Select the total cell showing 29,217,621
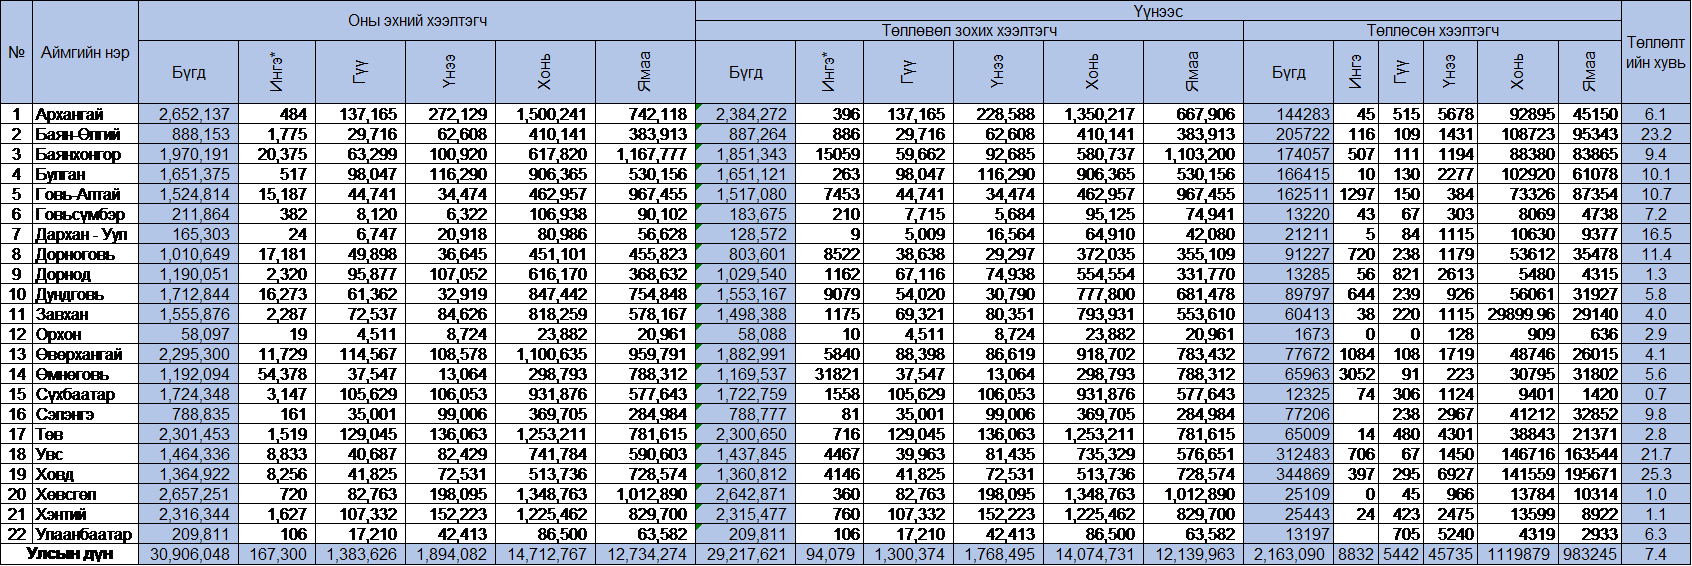Image resolution: width=1692 pixels, height=566 pixels. pos(746,554)
